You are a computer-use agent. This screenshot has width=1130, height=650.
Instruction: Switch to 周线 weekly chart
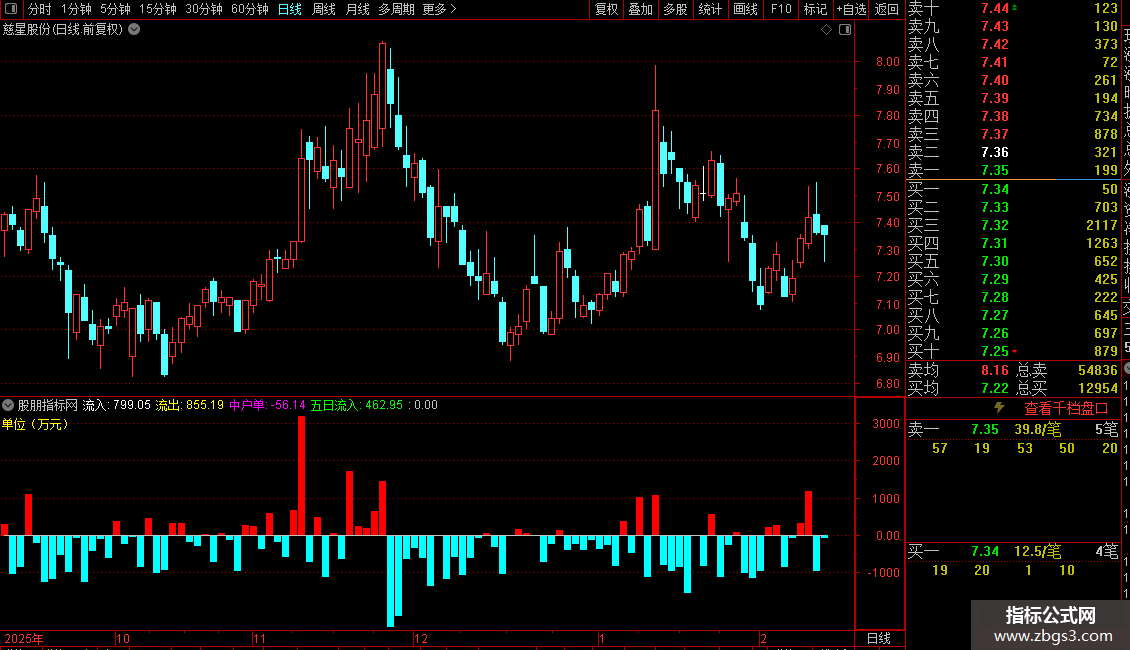[x=324, y=9]
